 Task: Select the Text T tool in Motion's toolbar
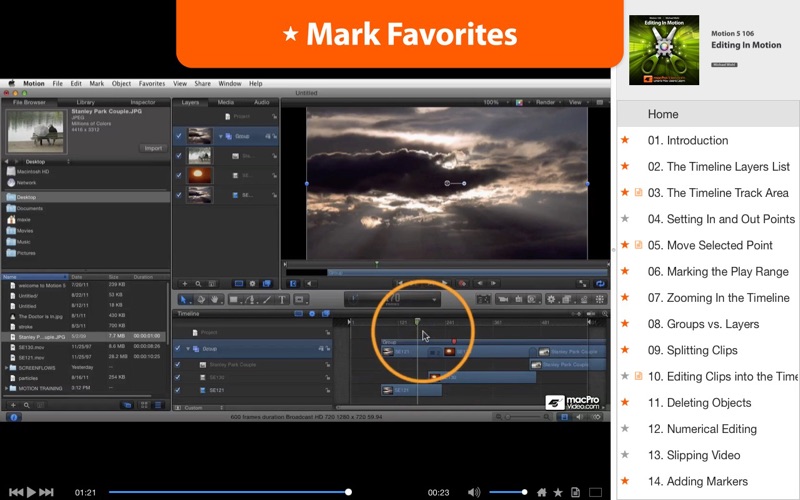282,299
